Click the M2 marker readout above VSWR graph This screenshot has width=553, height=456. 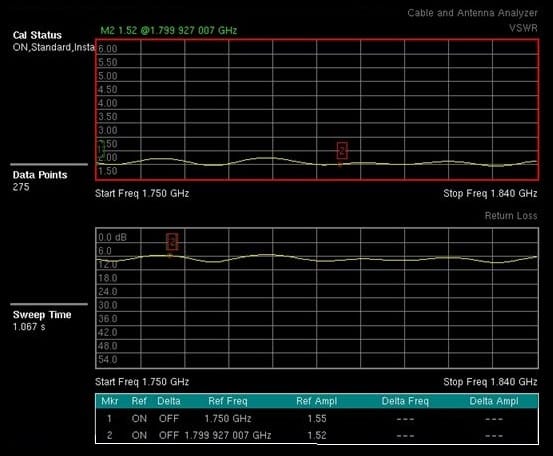pos(169,30)
